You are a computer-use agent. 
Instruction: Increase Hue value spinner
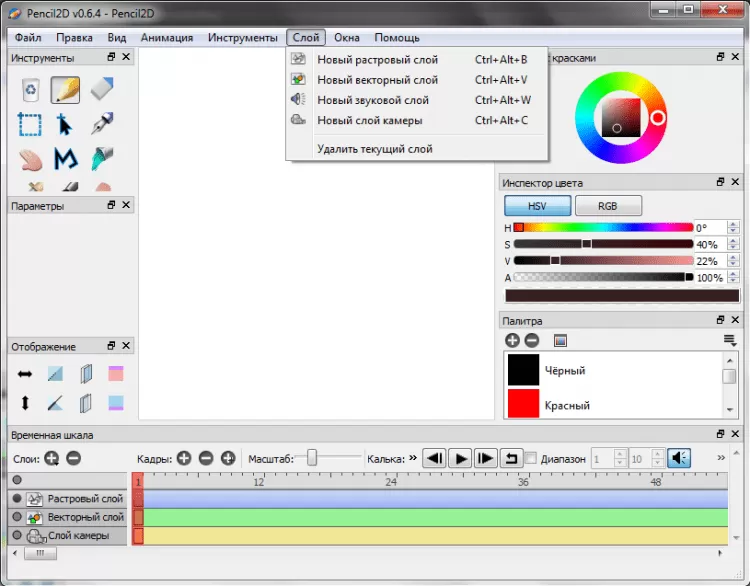pyautogui.click(x=733, y=224)
